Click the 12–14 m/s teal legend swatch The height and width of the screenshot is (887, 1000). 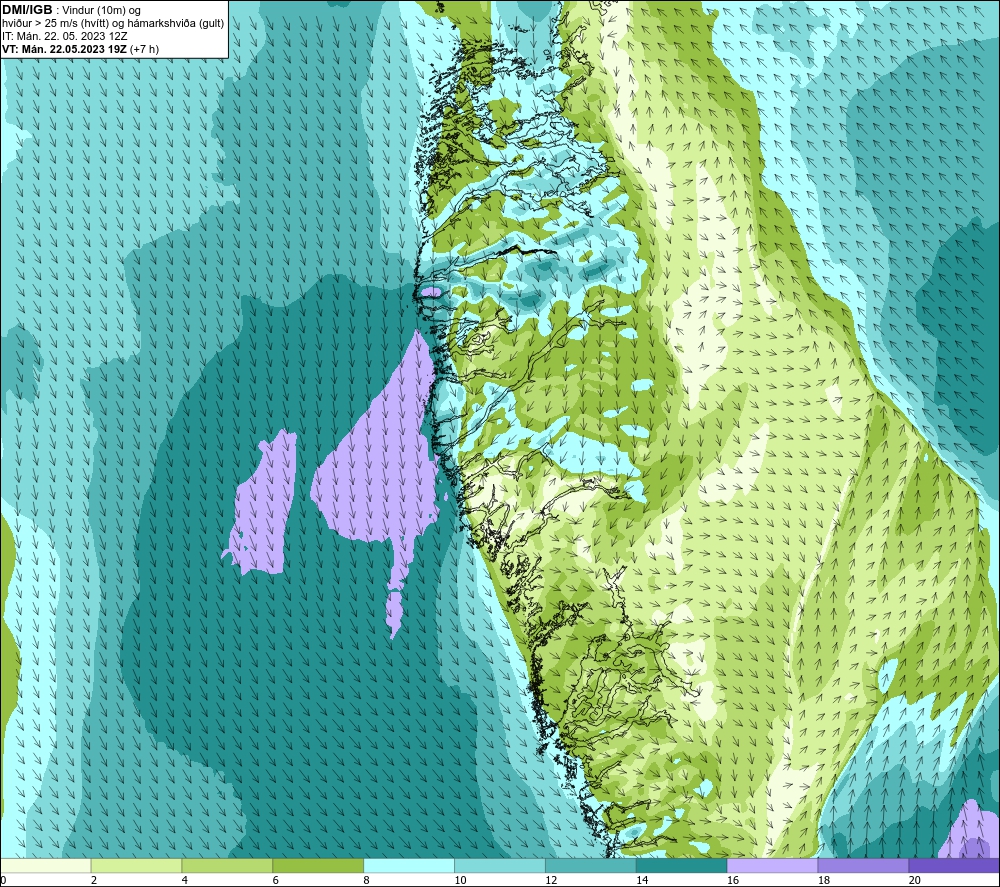pos(591,865)
